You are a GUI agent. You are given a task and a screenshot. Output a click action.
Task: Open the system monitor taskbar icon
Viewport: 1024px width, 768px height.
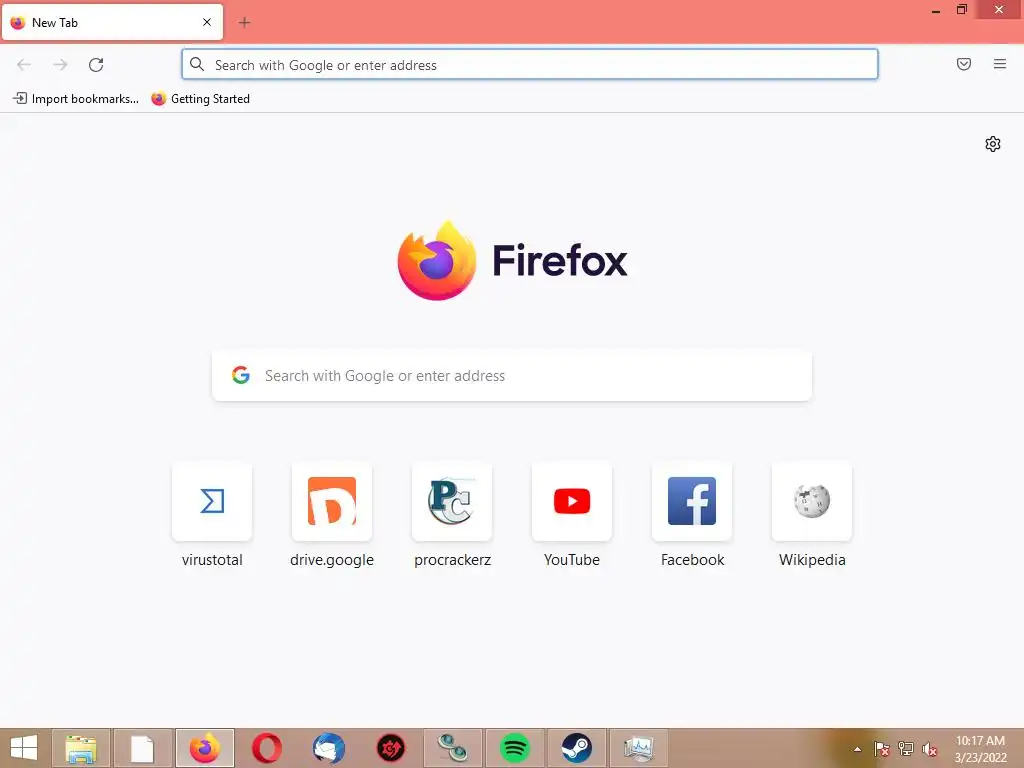pos(638,748)
